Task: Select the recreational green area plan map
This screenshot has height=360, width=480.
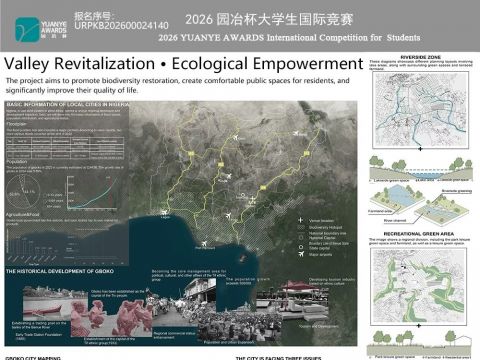Action: (419, 286)
